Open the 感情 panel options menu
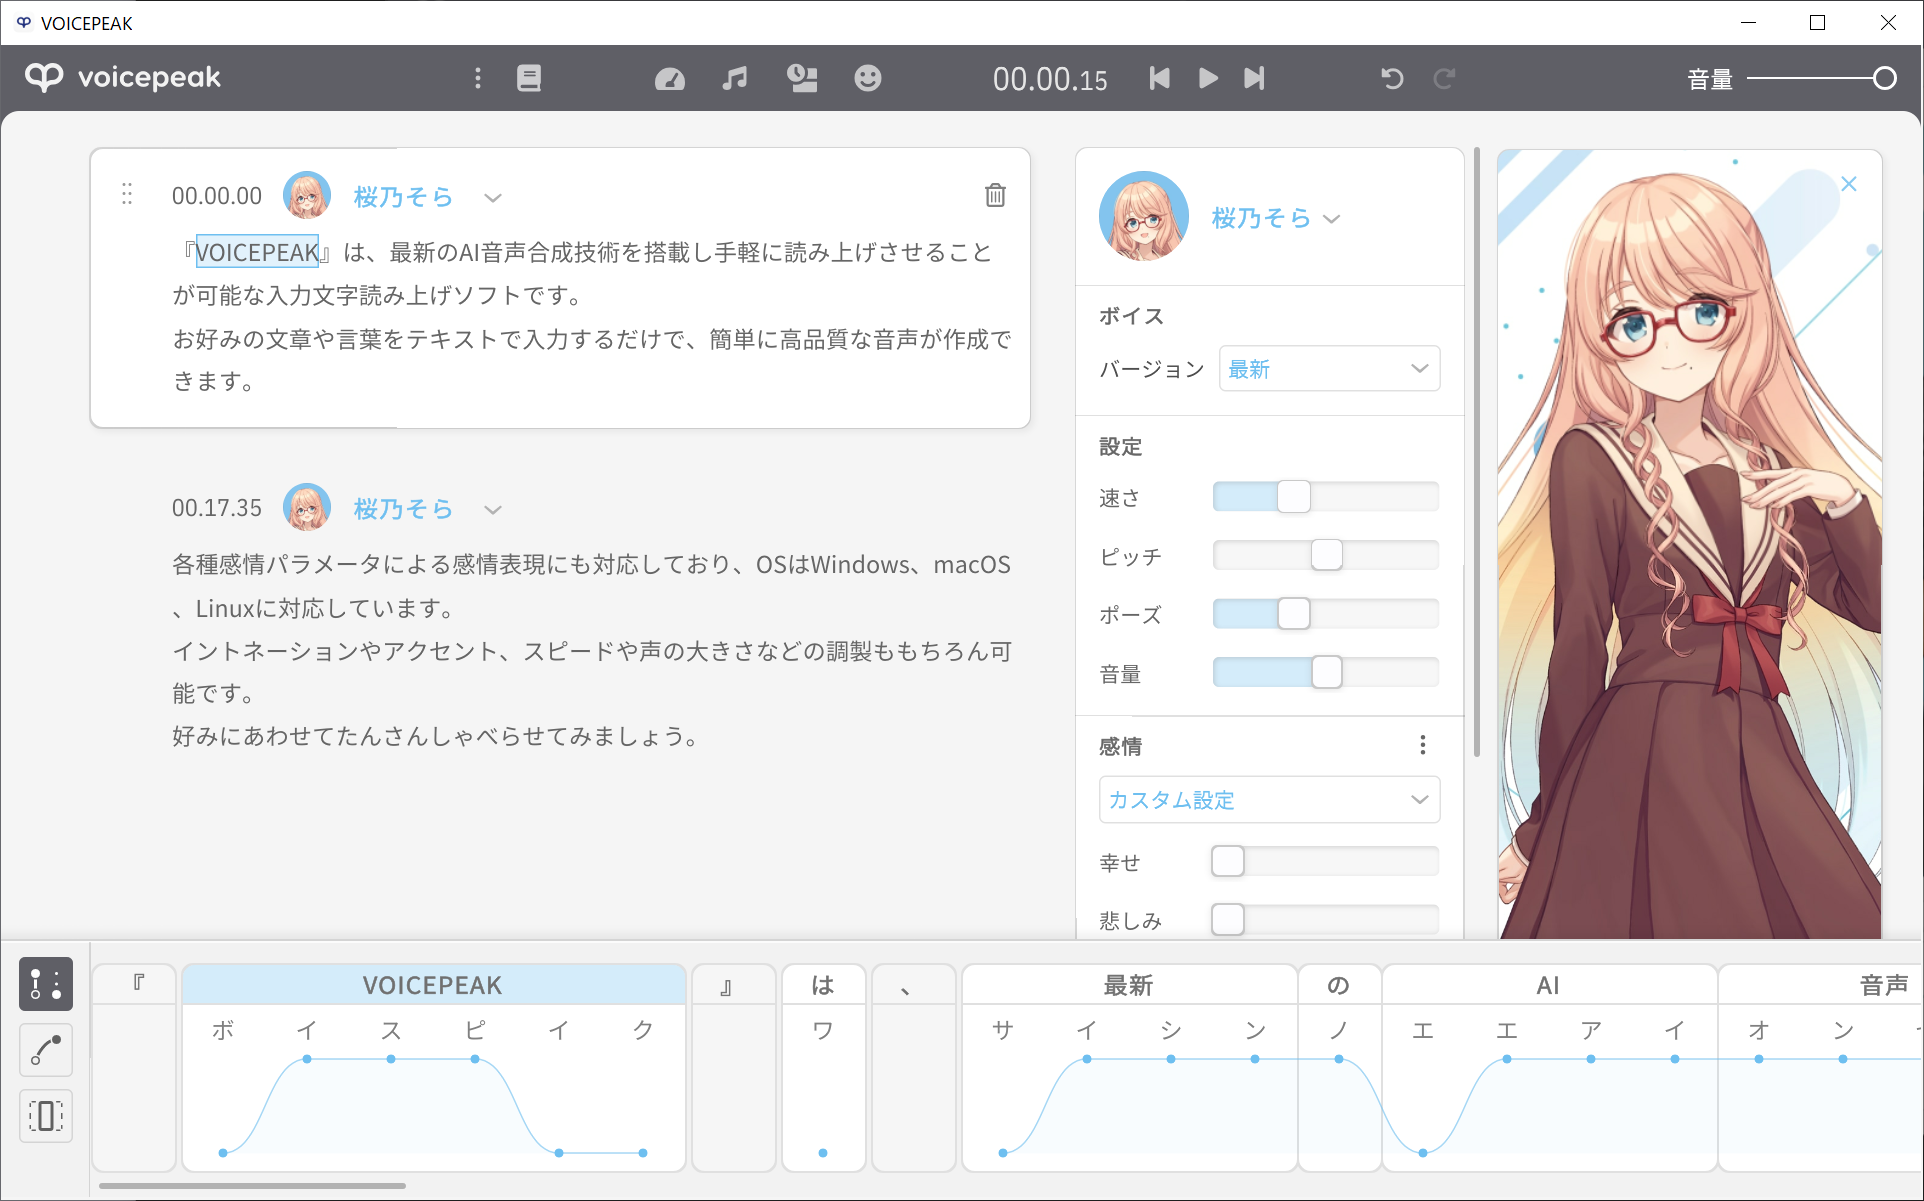 (x=1422, y=745)
